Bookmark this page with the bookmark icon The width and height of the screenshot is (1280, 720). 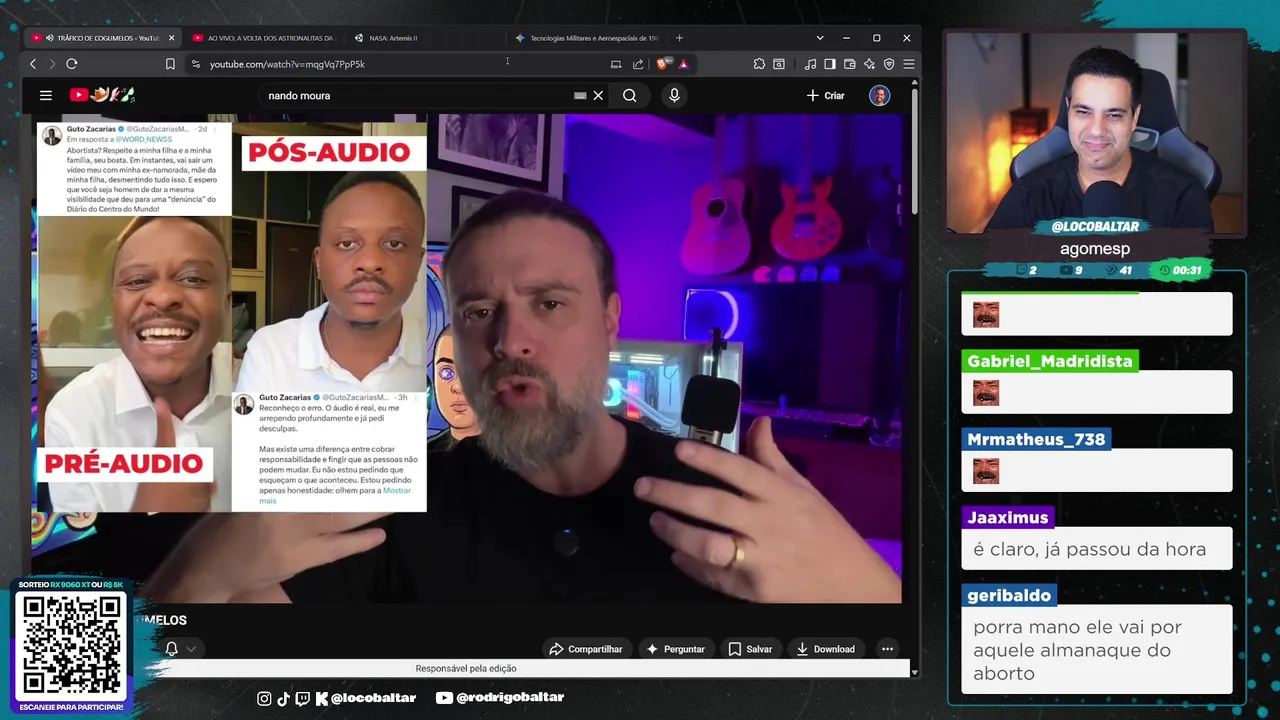[x=170, y=64]
